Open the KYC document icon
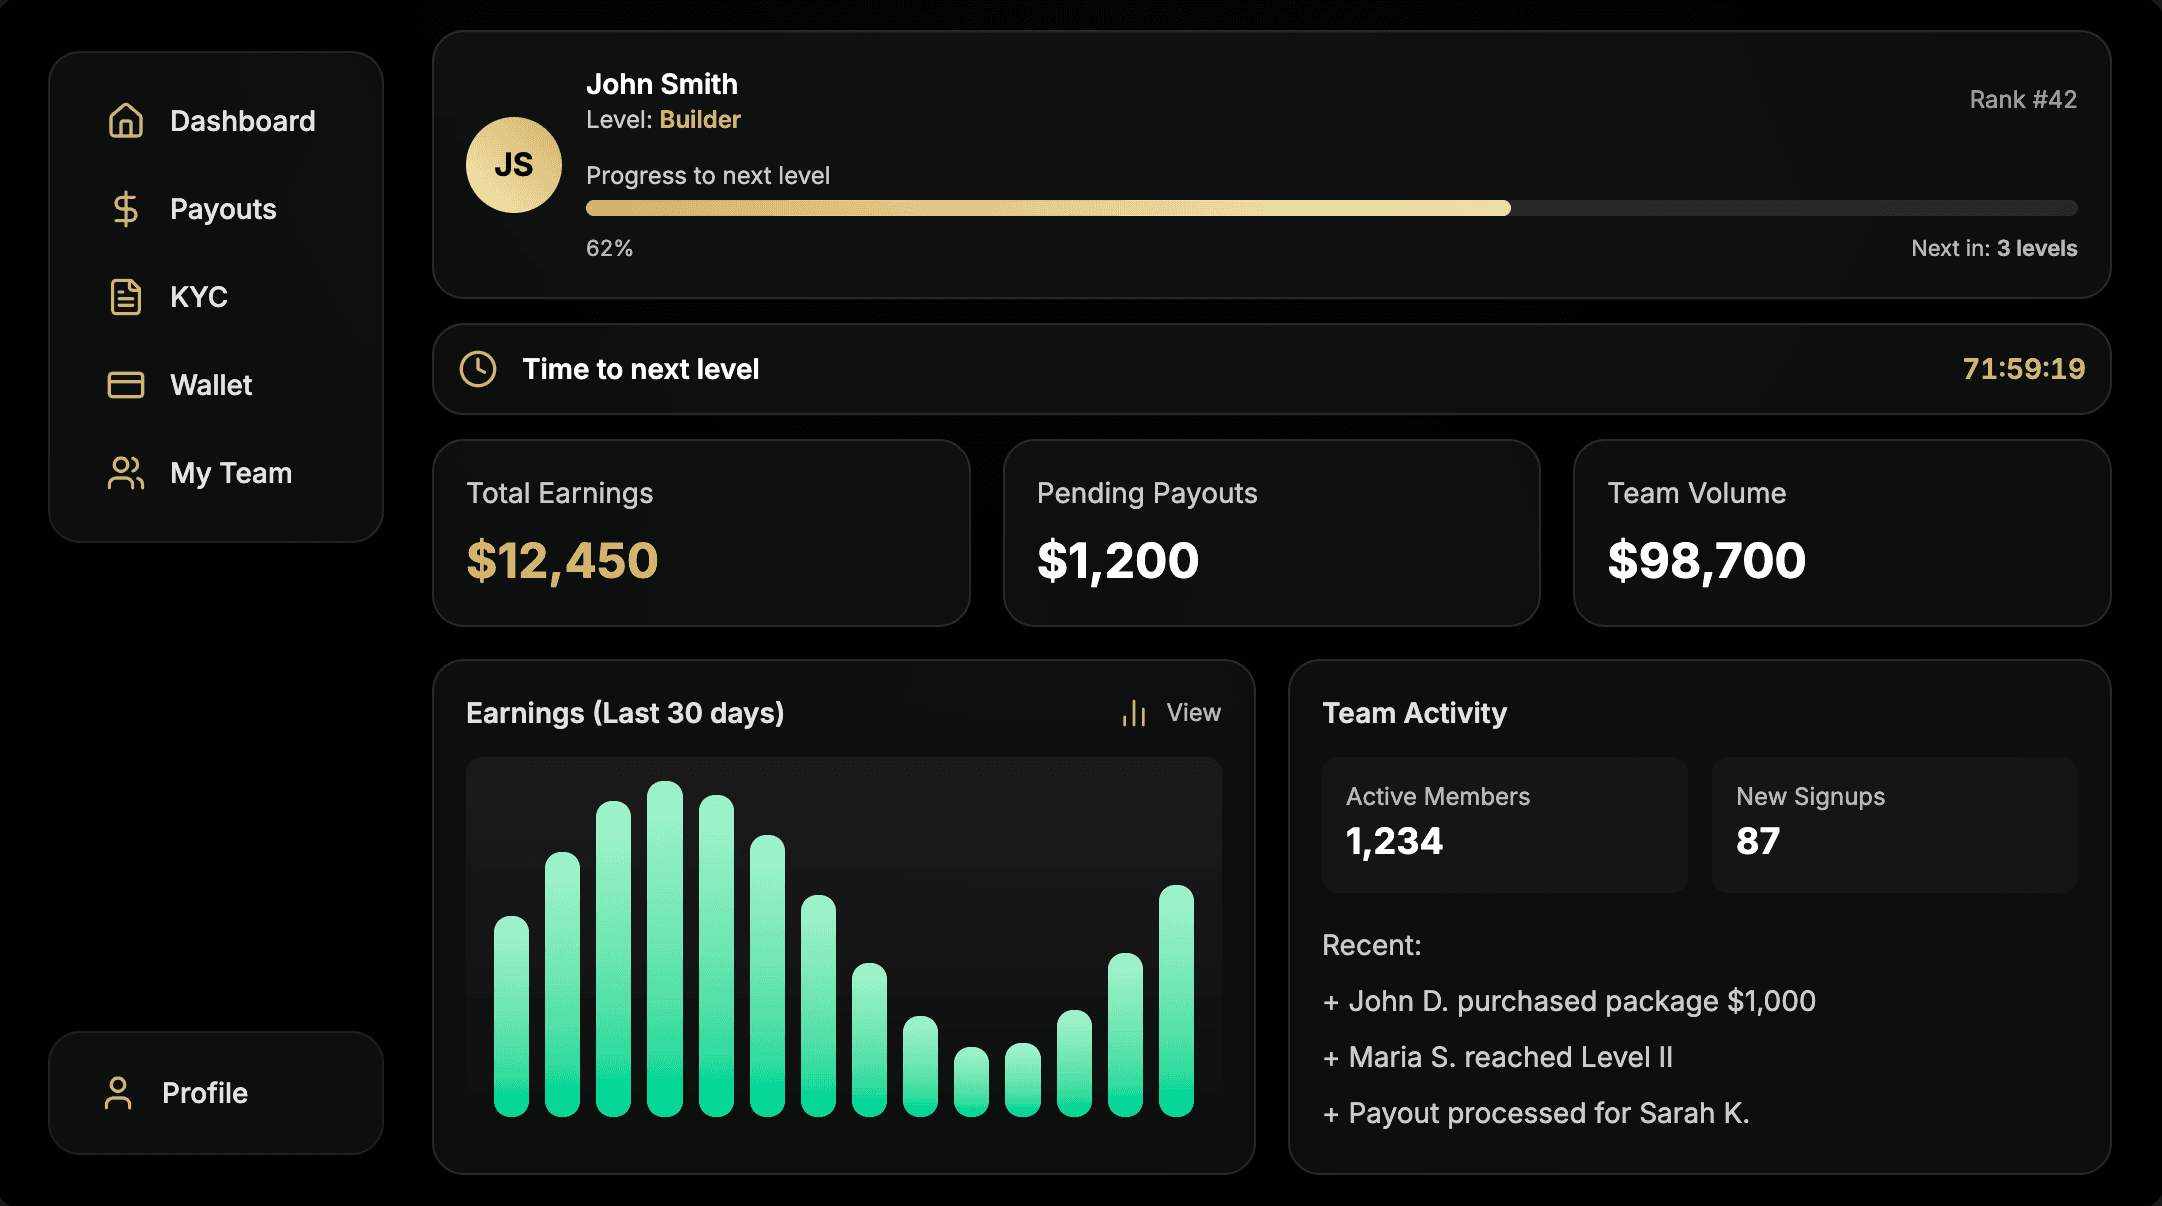Viewport: 2162px width, 1206px height. coord(125,296)
